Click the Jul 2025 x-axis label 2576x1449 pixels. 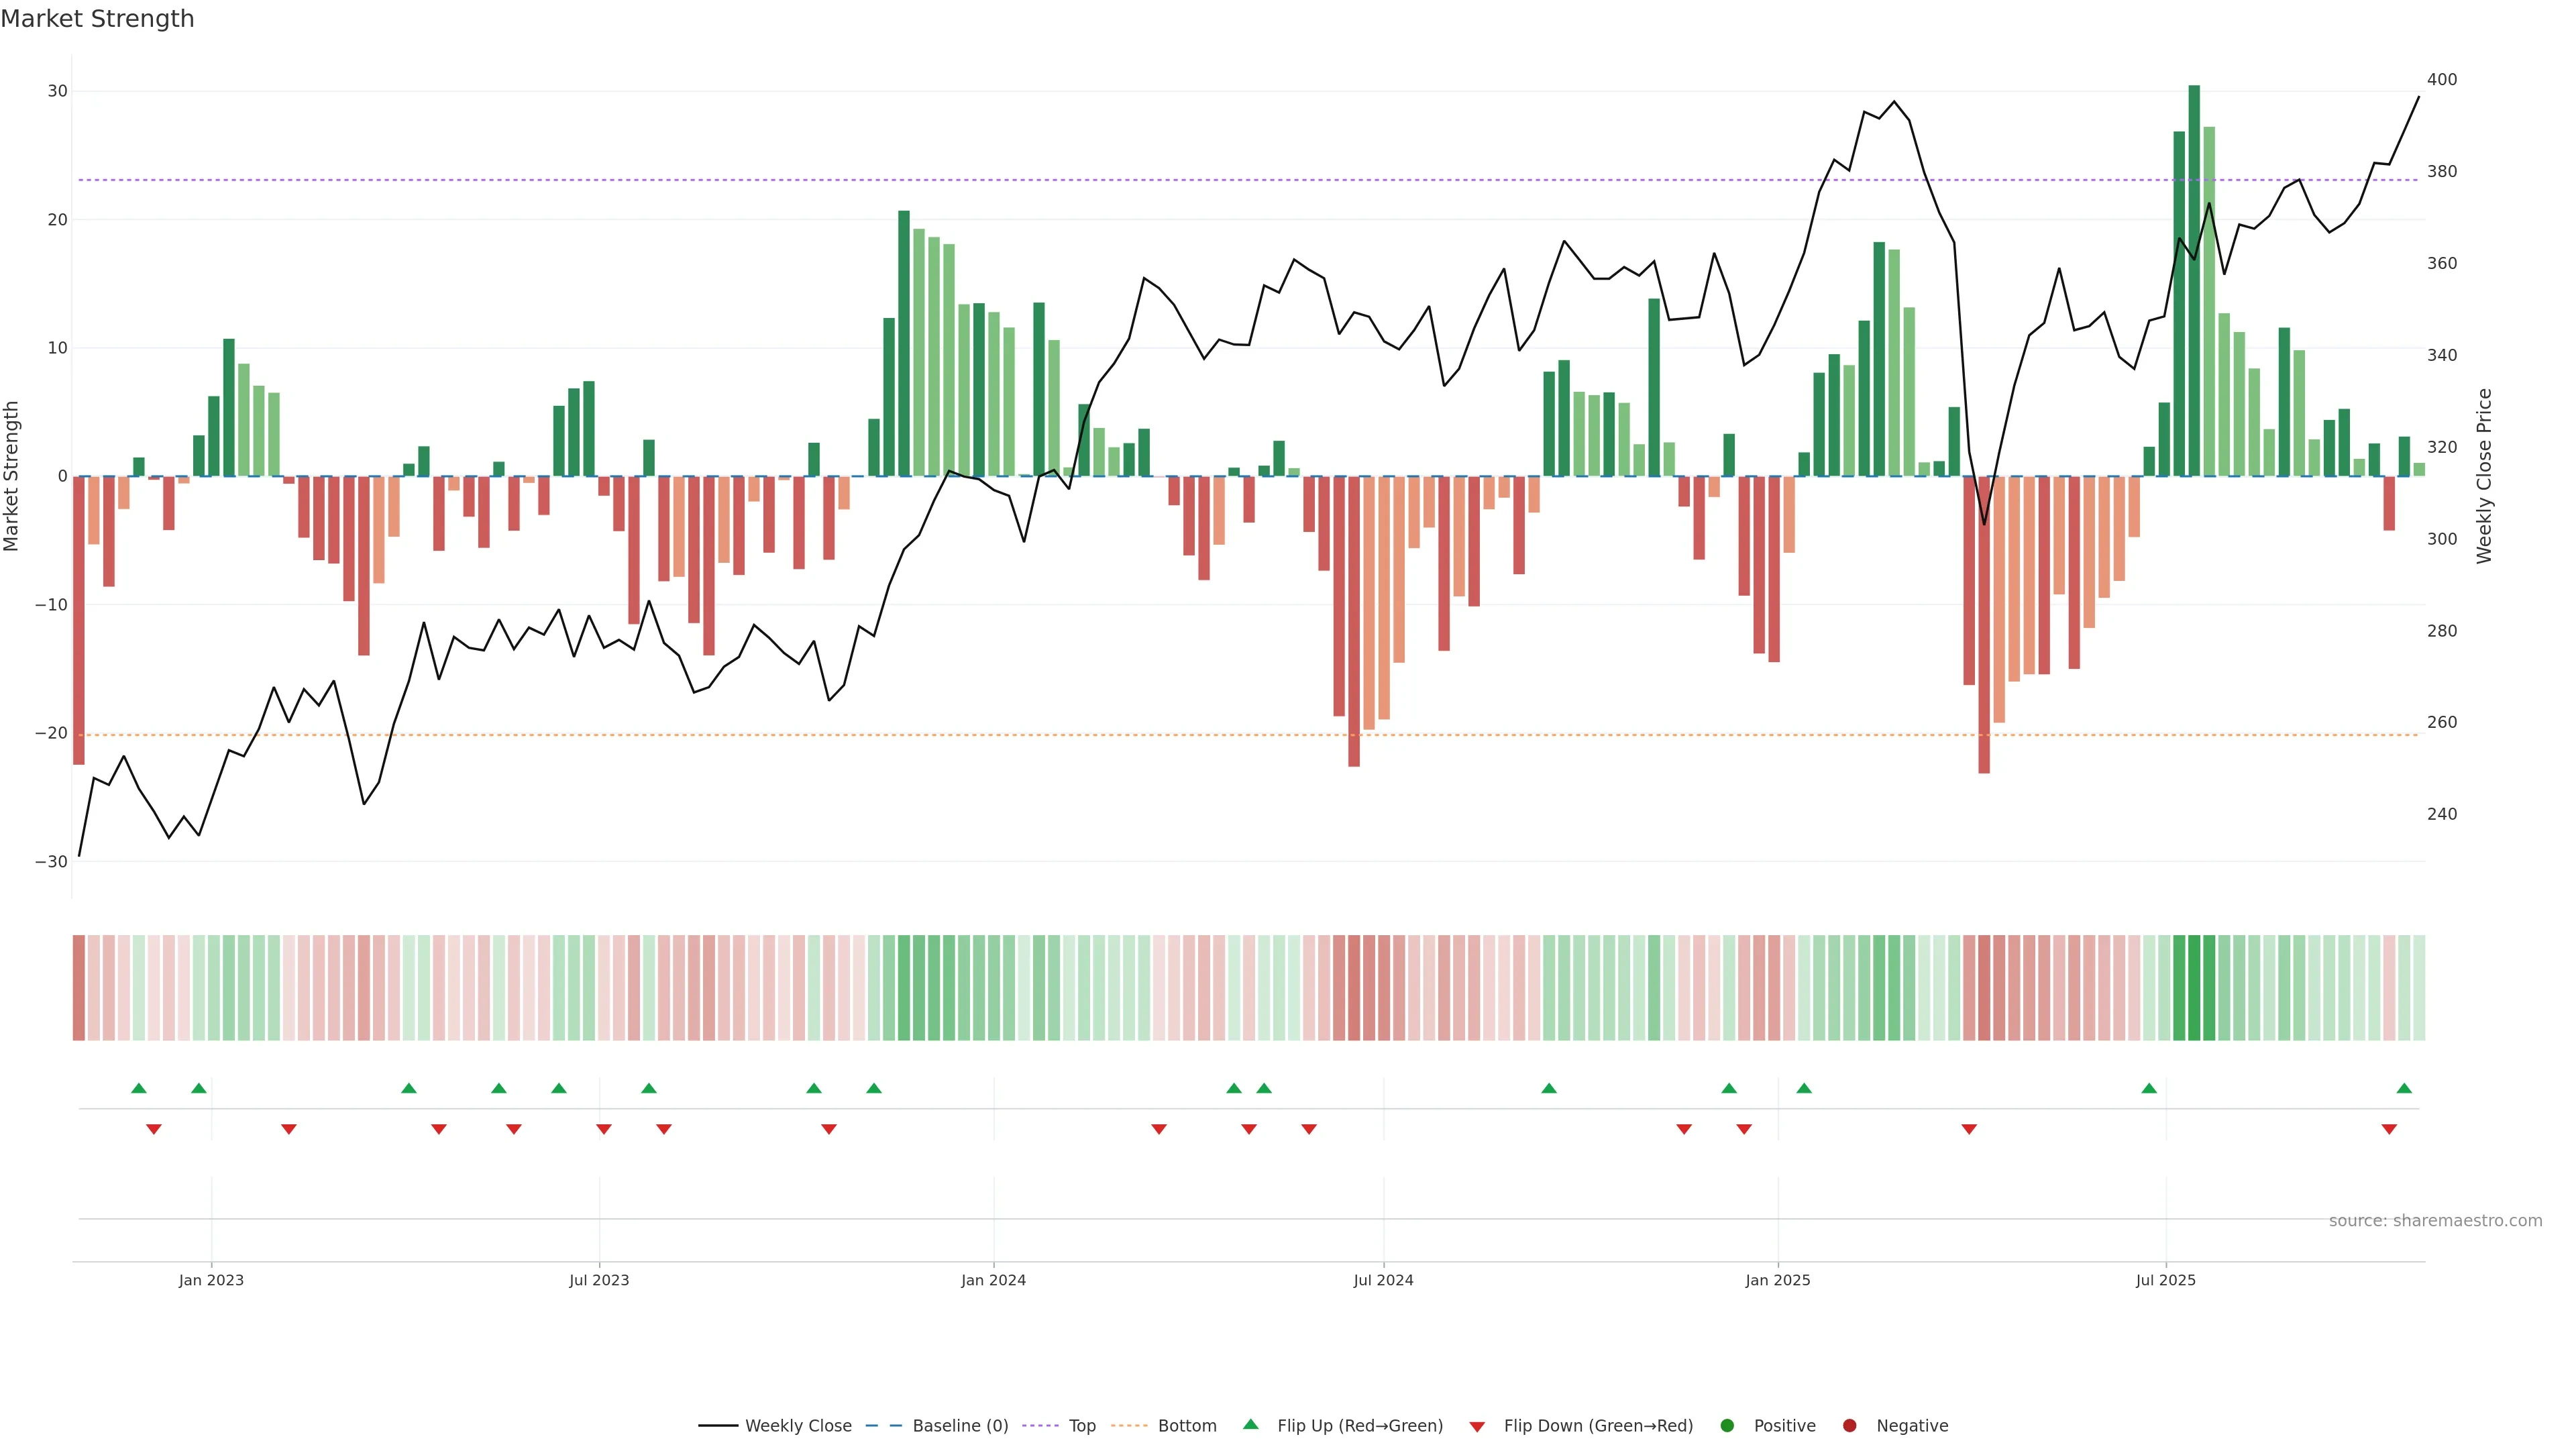[x=2165, y=1280]
